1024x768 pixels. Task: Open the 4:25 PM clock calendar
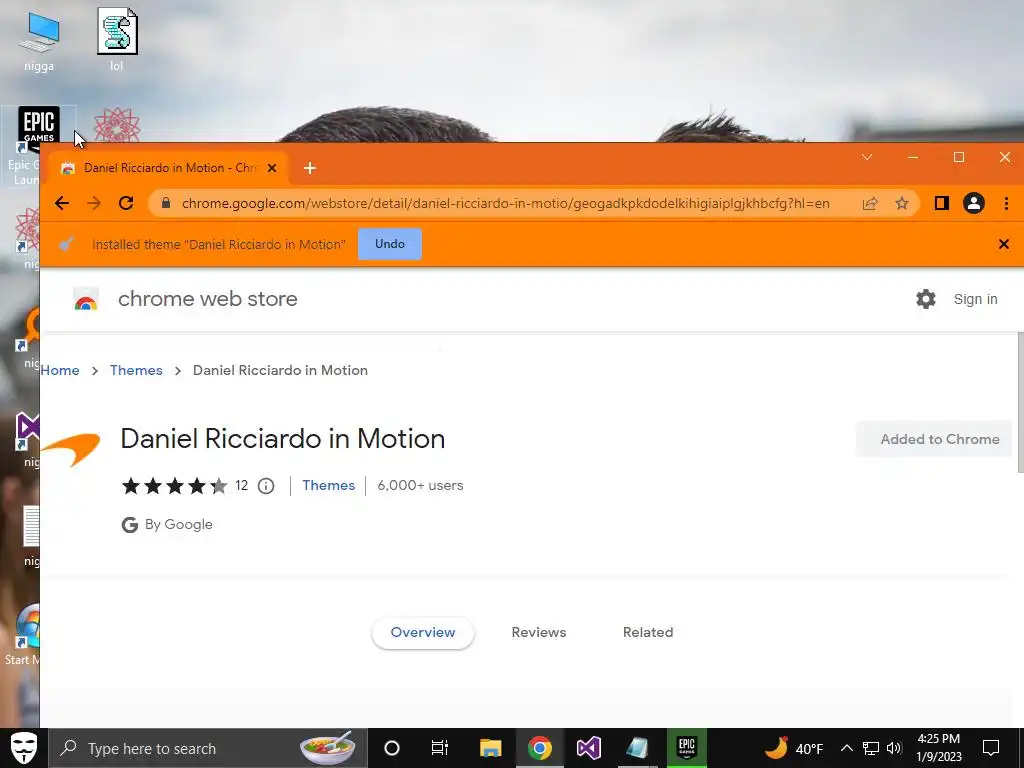pos(938,748)
